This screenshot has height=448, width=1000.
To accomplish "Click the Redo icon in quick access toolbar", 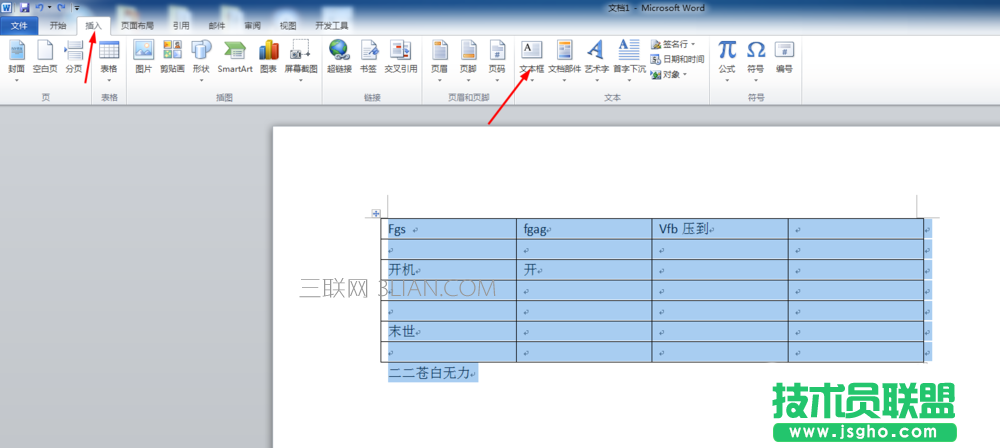I will [61, 8].
